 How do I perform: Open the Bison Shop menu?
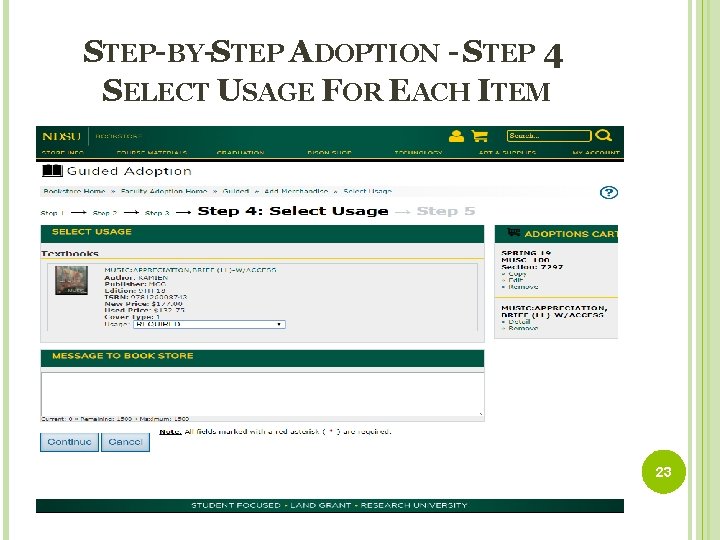click(x=329, y=152)
